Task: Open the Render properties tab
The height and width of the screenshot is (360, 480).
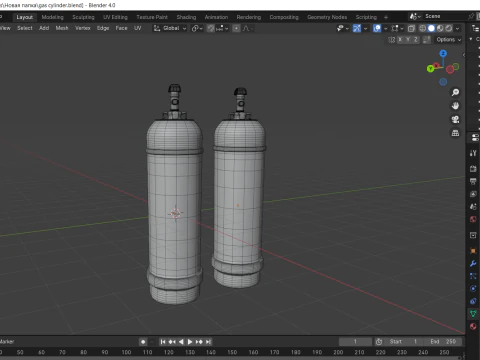Action: (x=473, y=169)
